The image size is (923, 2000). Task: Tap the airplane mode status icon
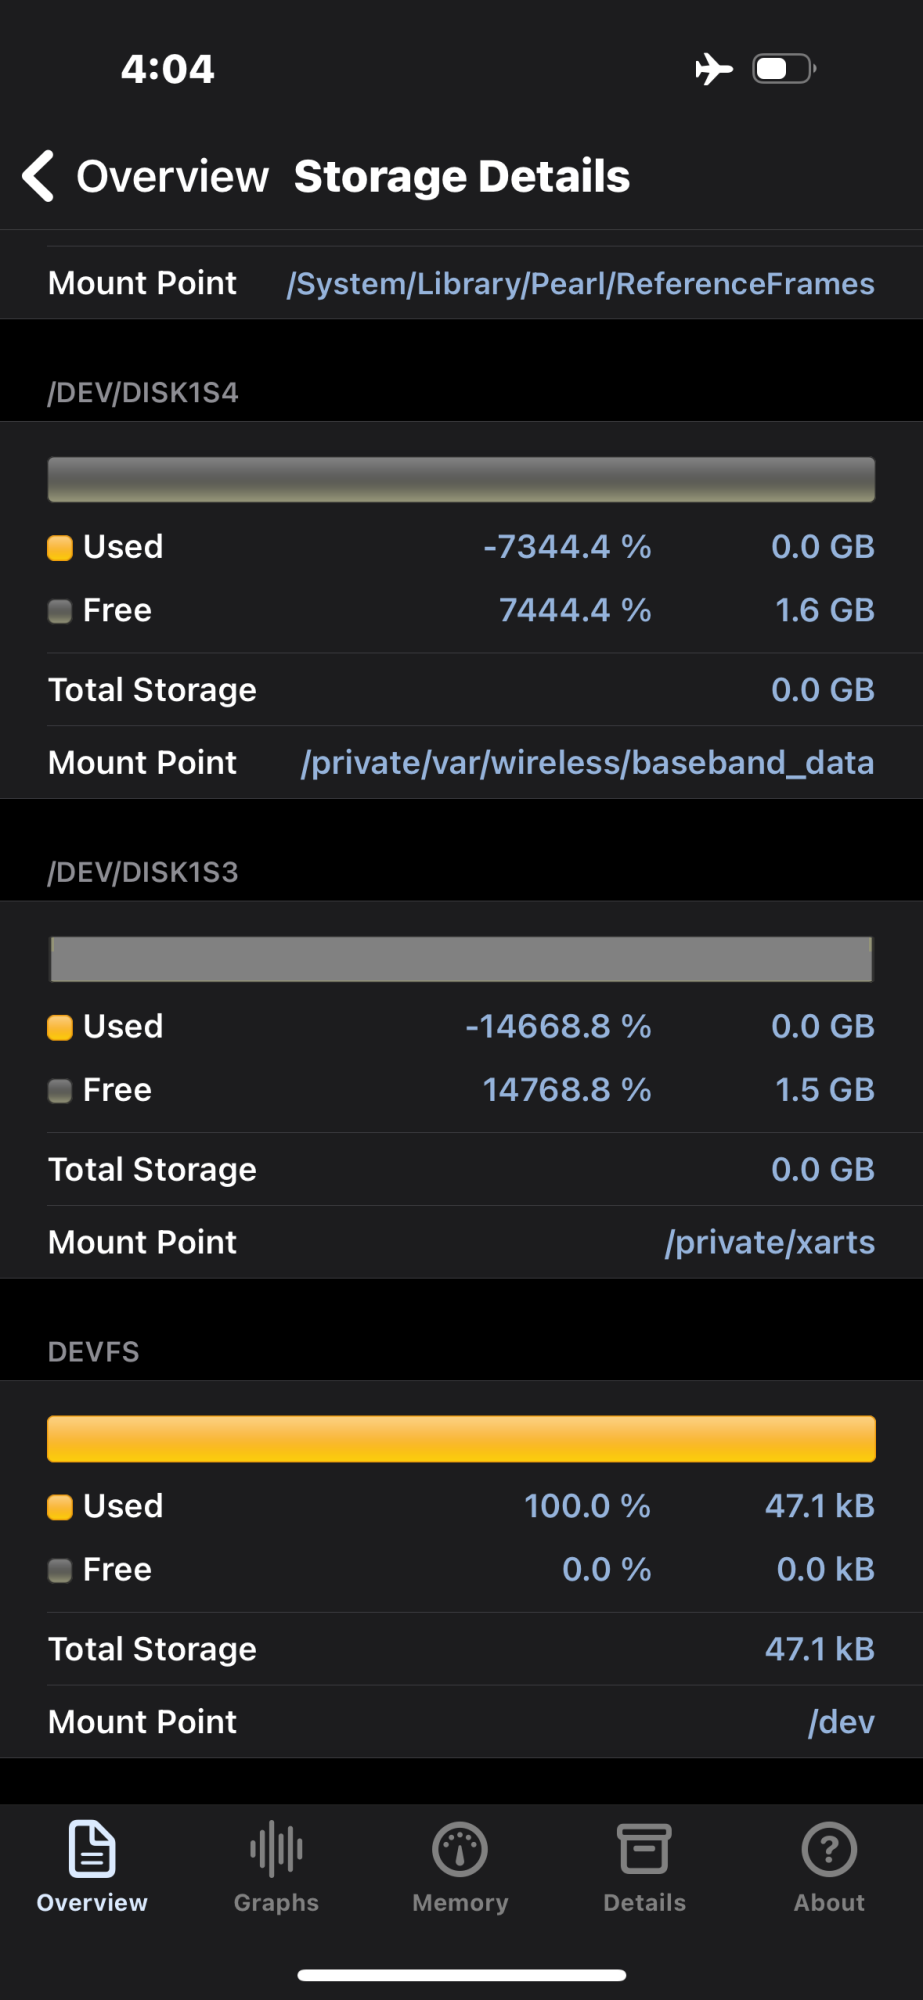[x=714, y=69]
